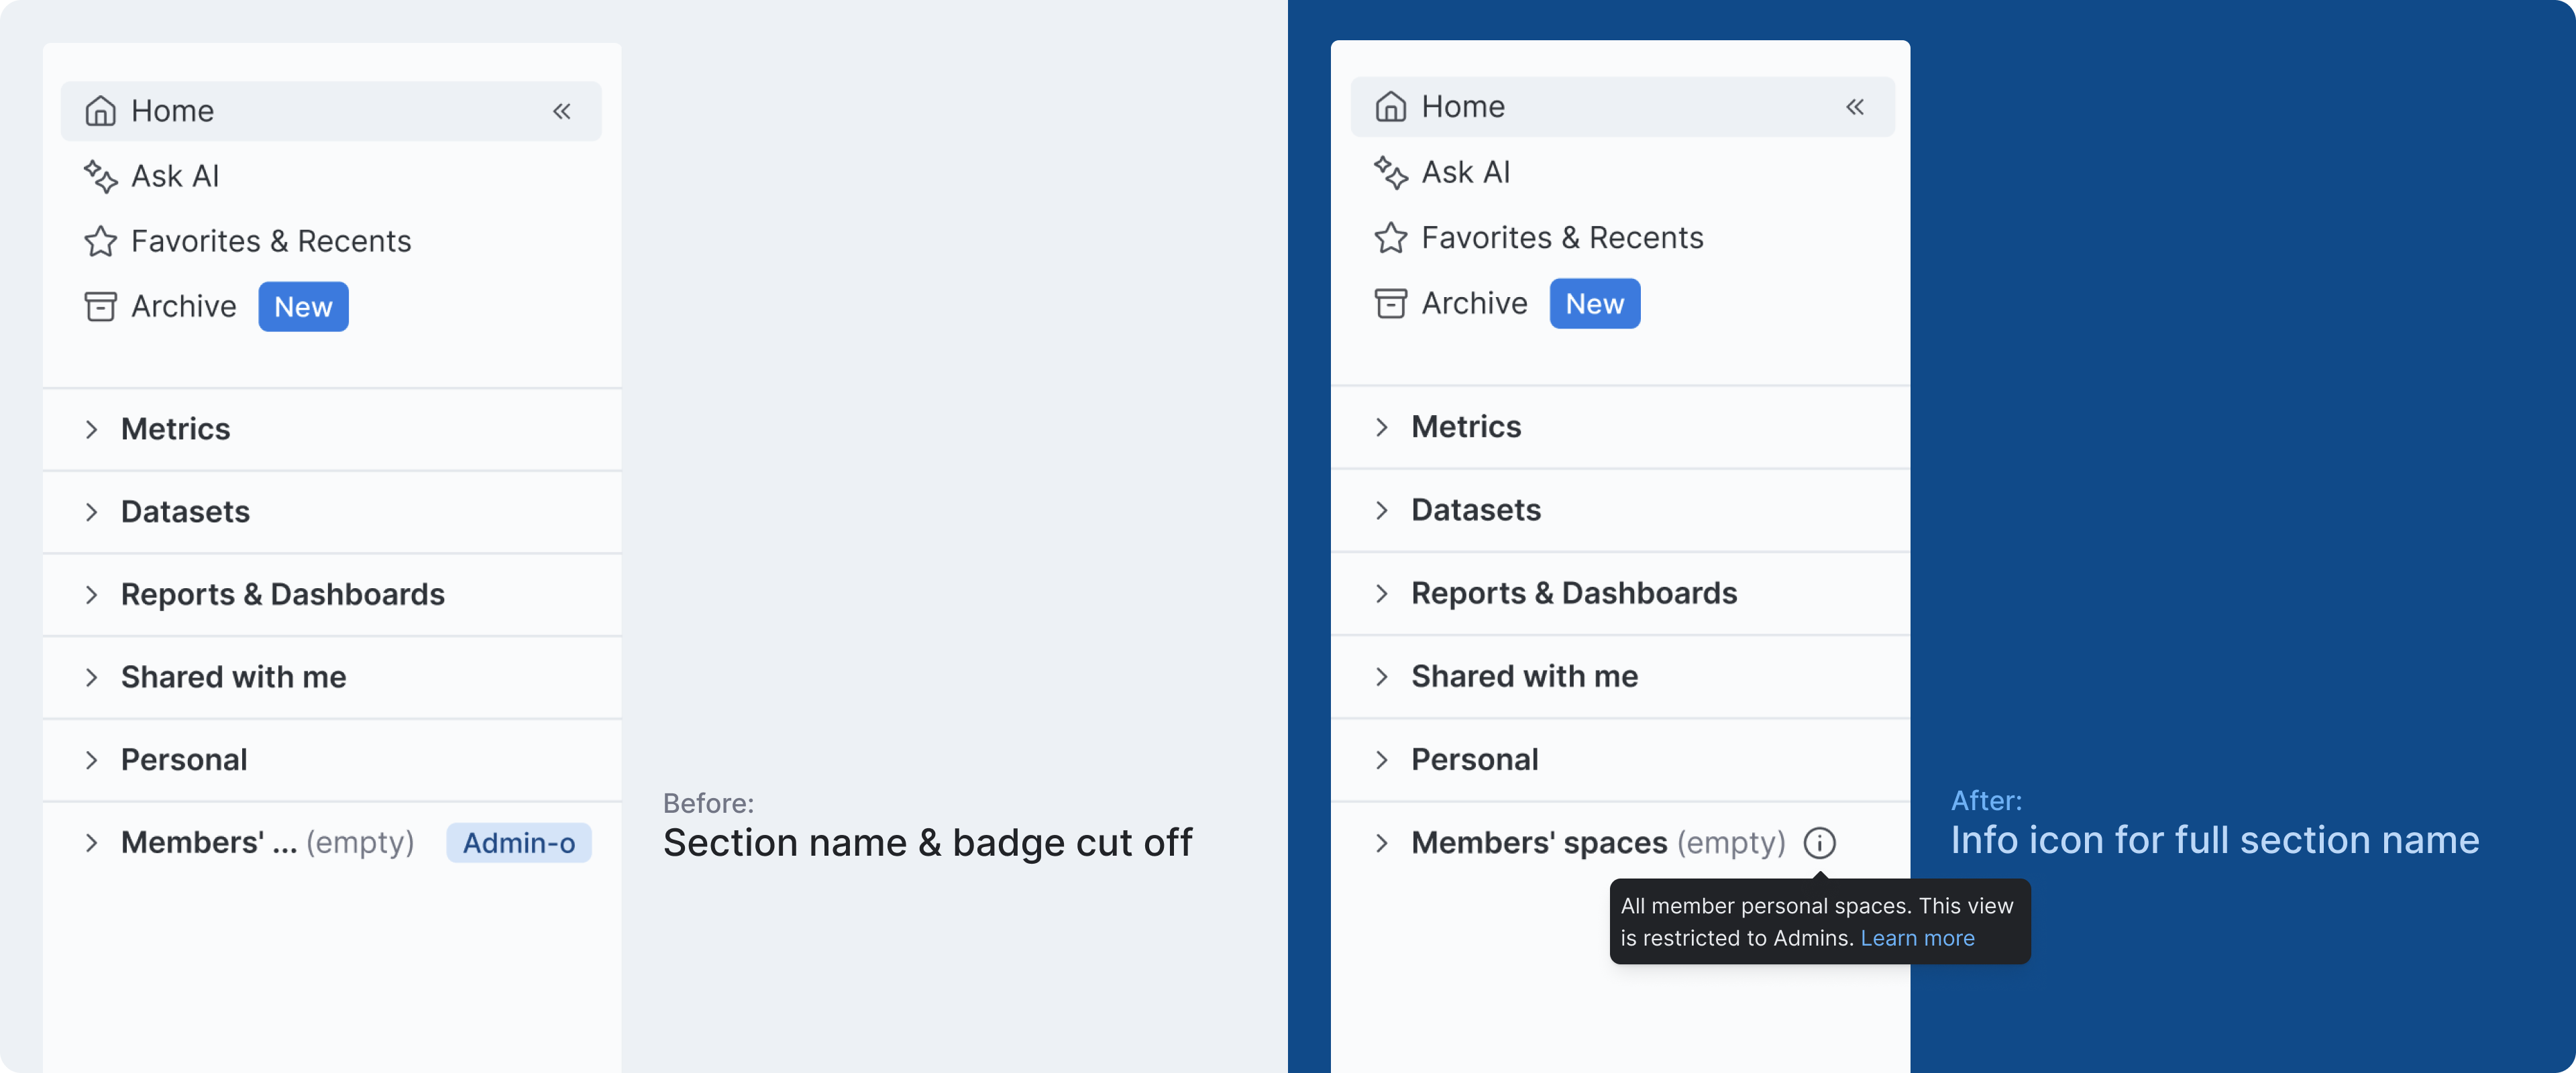This screenshot has width=2576, height=1073.
Task: Collapse the Before sidebar with the double-chevron icon
Action: (x=562, y=111)
